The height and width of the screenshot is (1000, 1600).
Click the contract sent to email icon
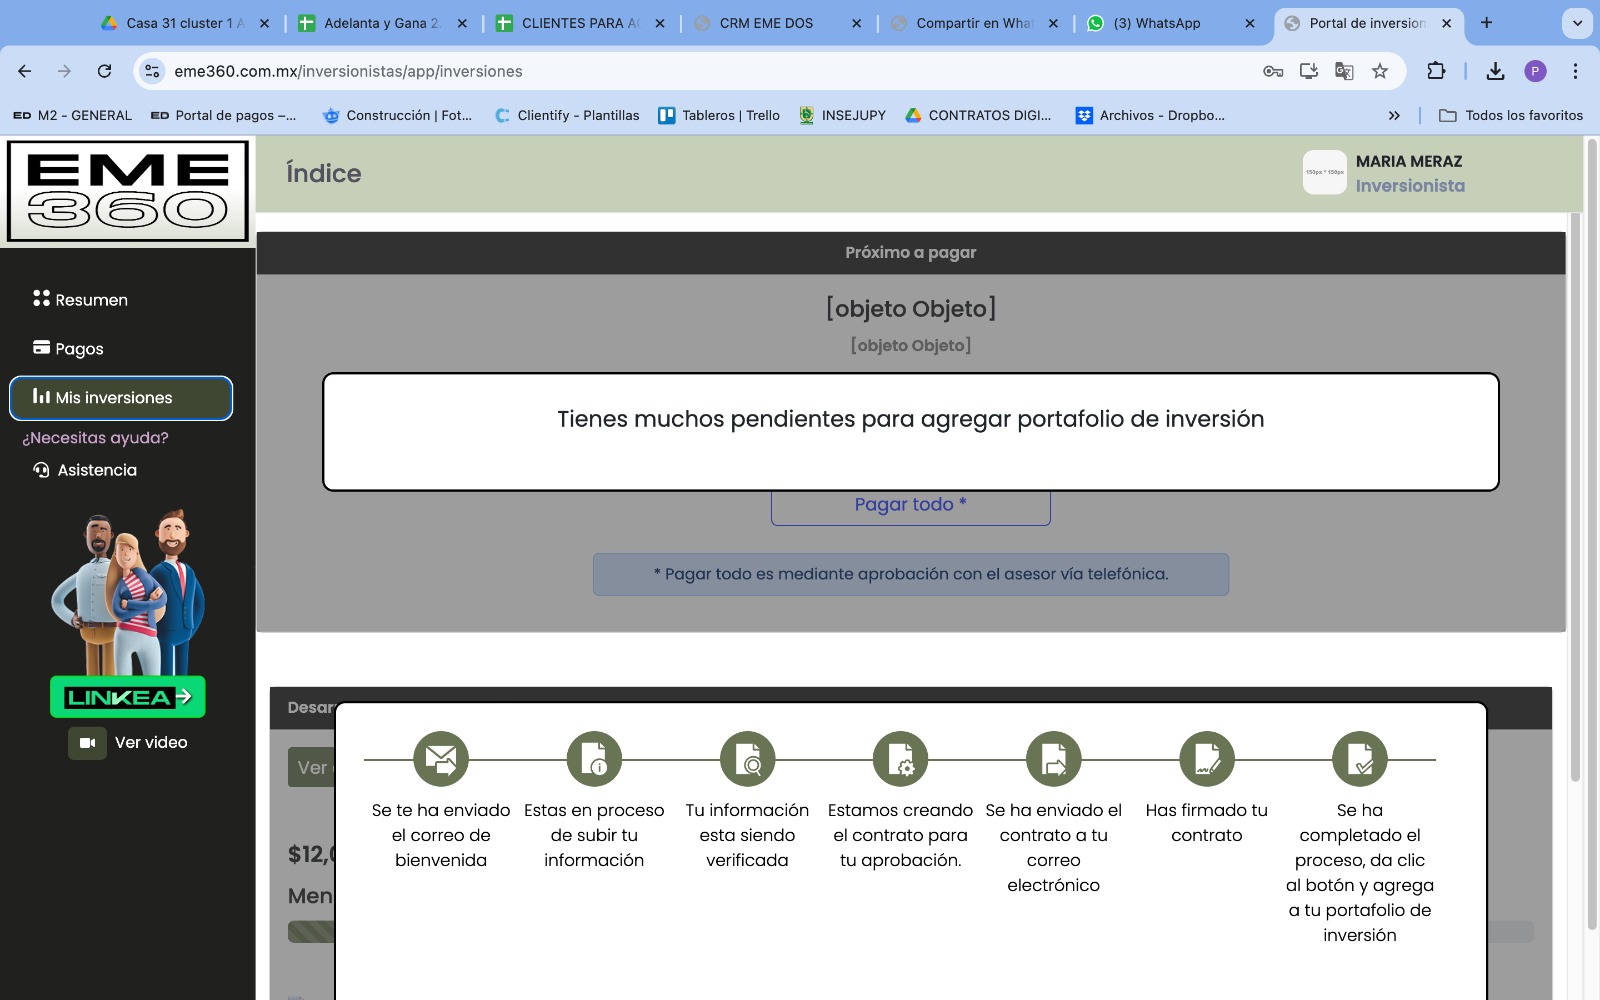tap(1053, 759)
